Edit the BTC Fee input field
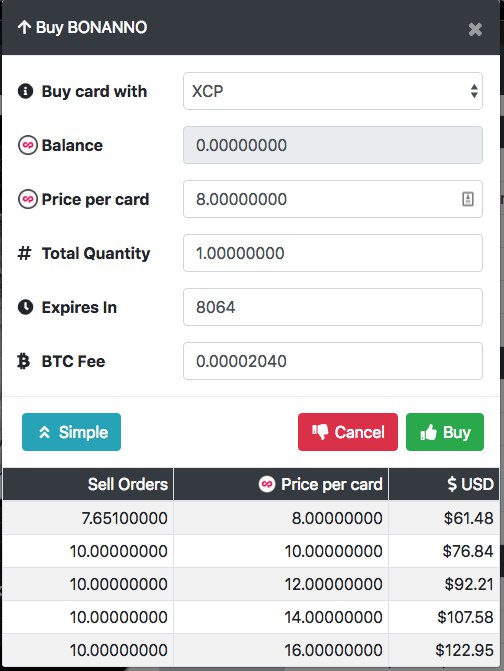 333,361
